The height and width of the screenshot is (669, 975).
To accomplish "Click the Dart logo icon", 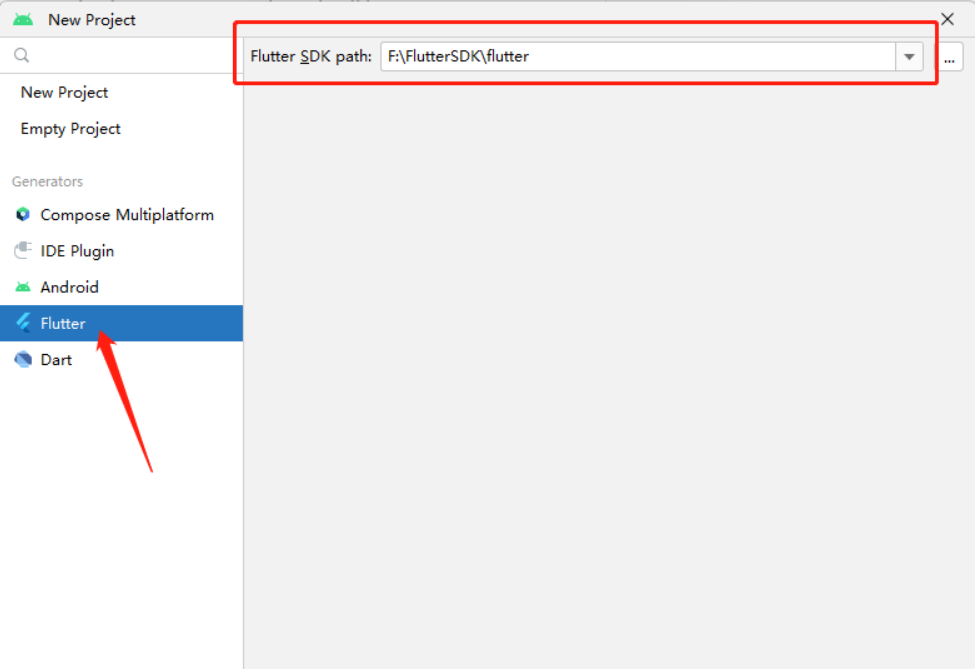I will click(23, 359).
